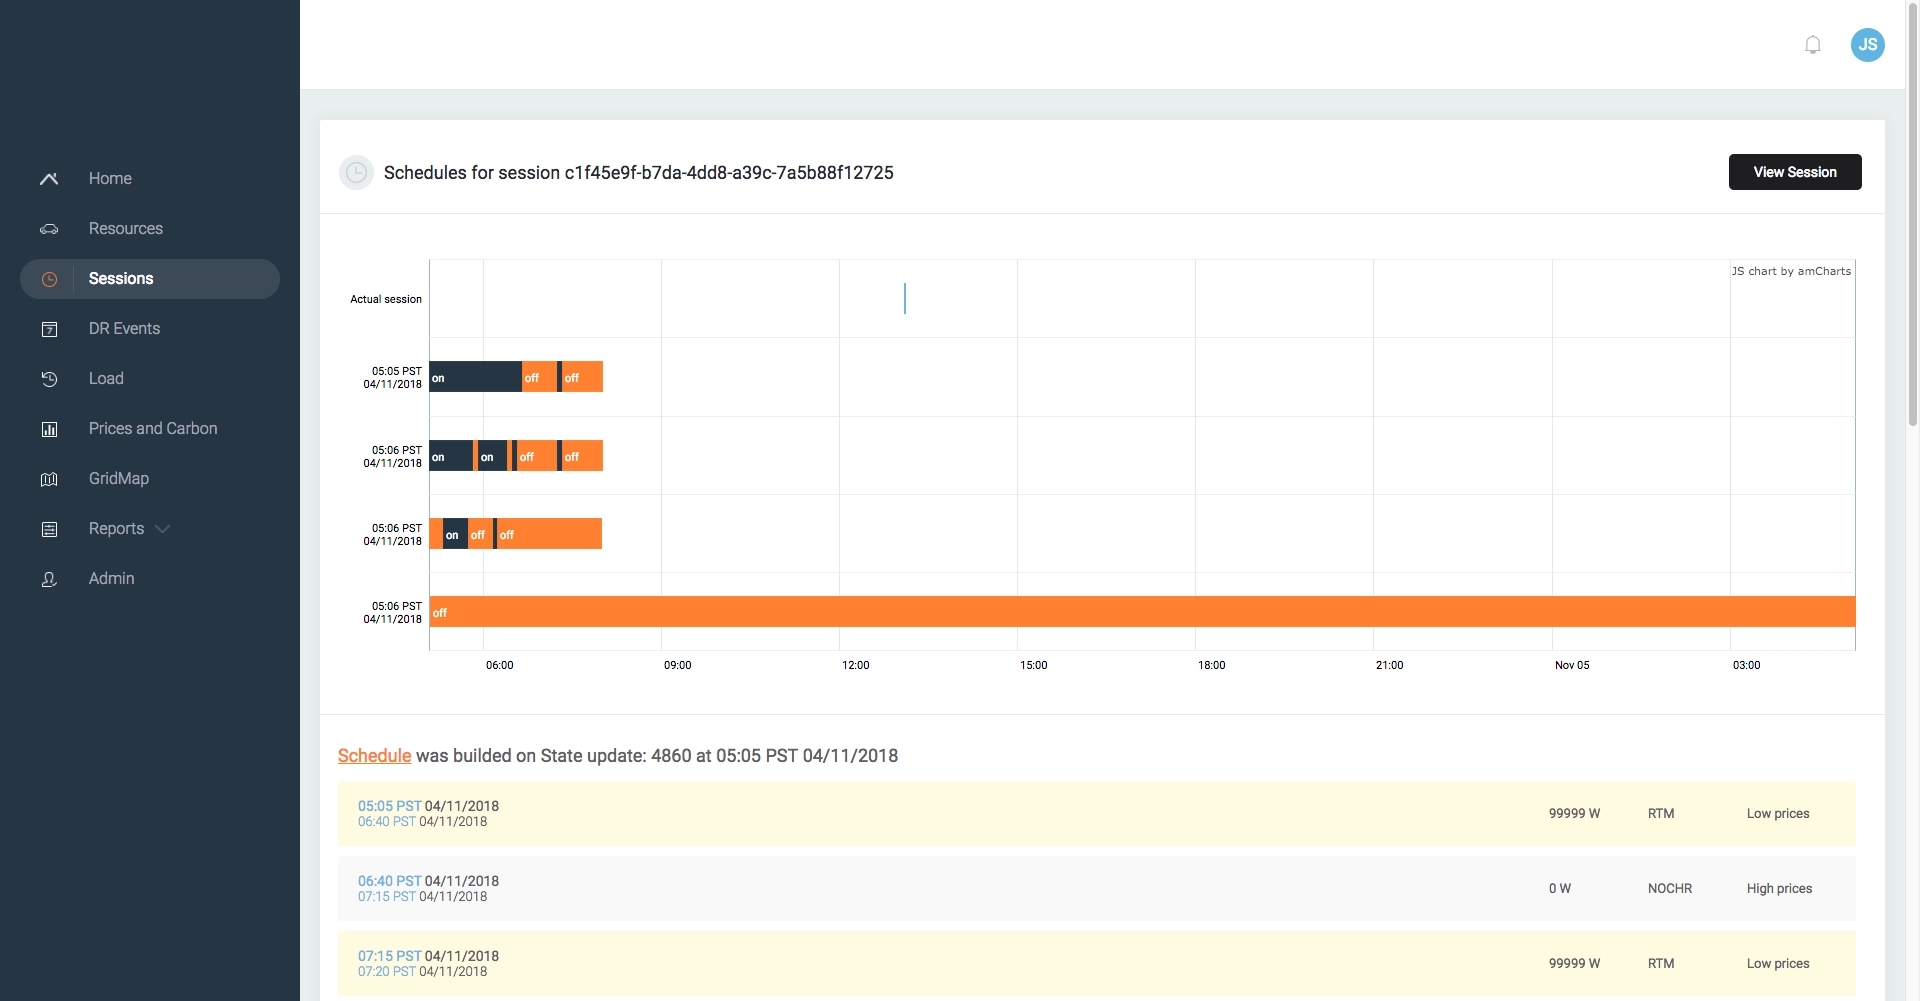Click the blue Actual session marker
1920x1001 pixels.
[905, 298]
